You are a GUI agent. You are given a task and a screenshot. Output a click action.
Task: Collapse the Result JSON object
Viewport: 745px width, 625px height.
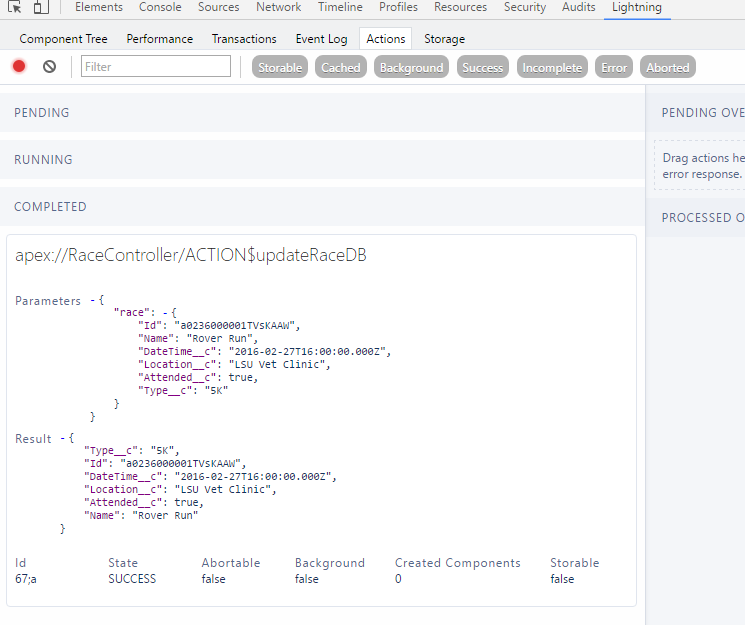click(62, 438)
